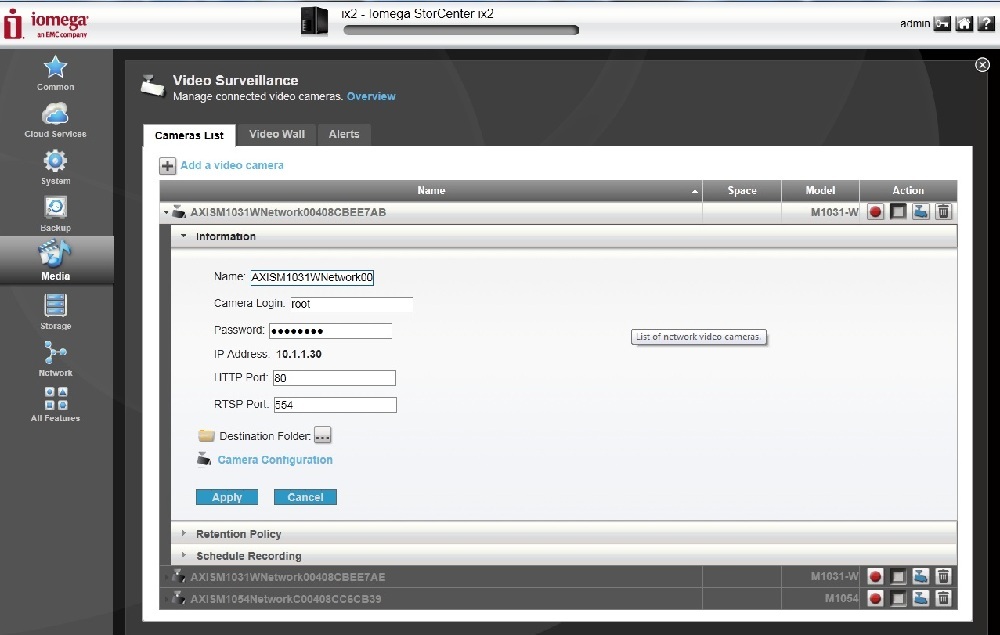The height and width of the screenshot is (635, 1000).
Task: Start recording on camera ending 7AE
Action: pos(876,577)
